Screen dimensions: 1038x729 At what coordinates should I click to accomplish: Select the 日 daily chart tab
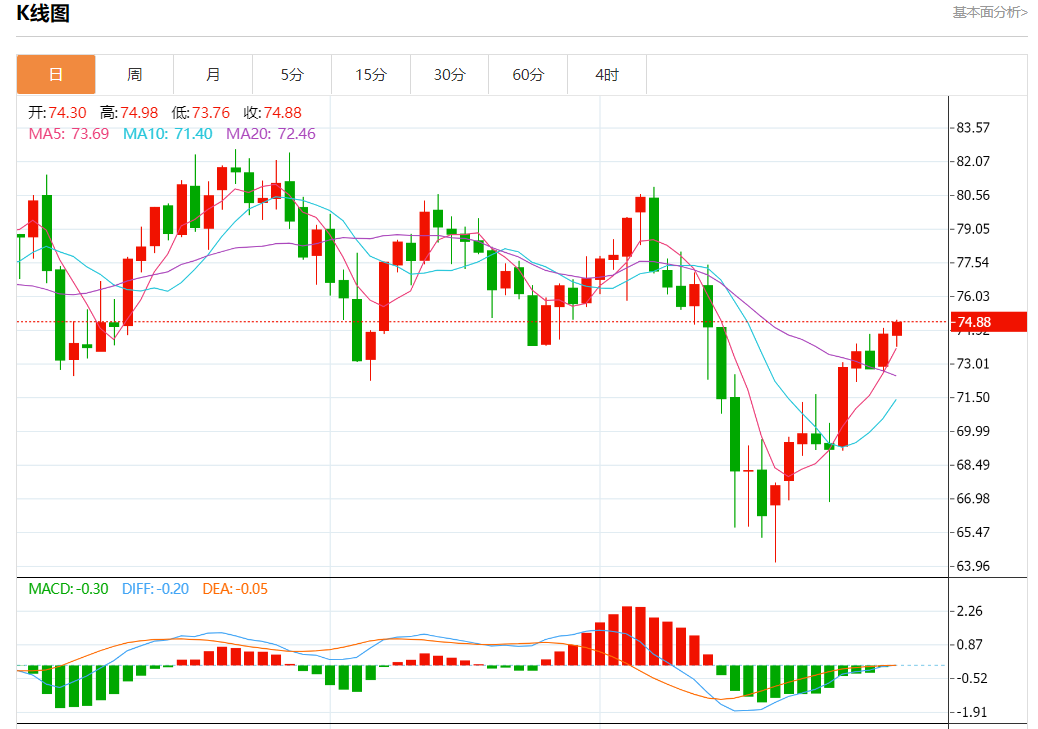(56, 75)
